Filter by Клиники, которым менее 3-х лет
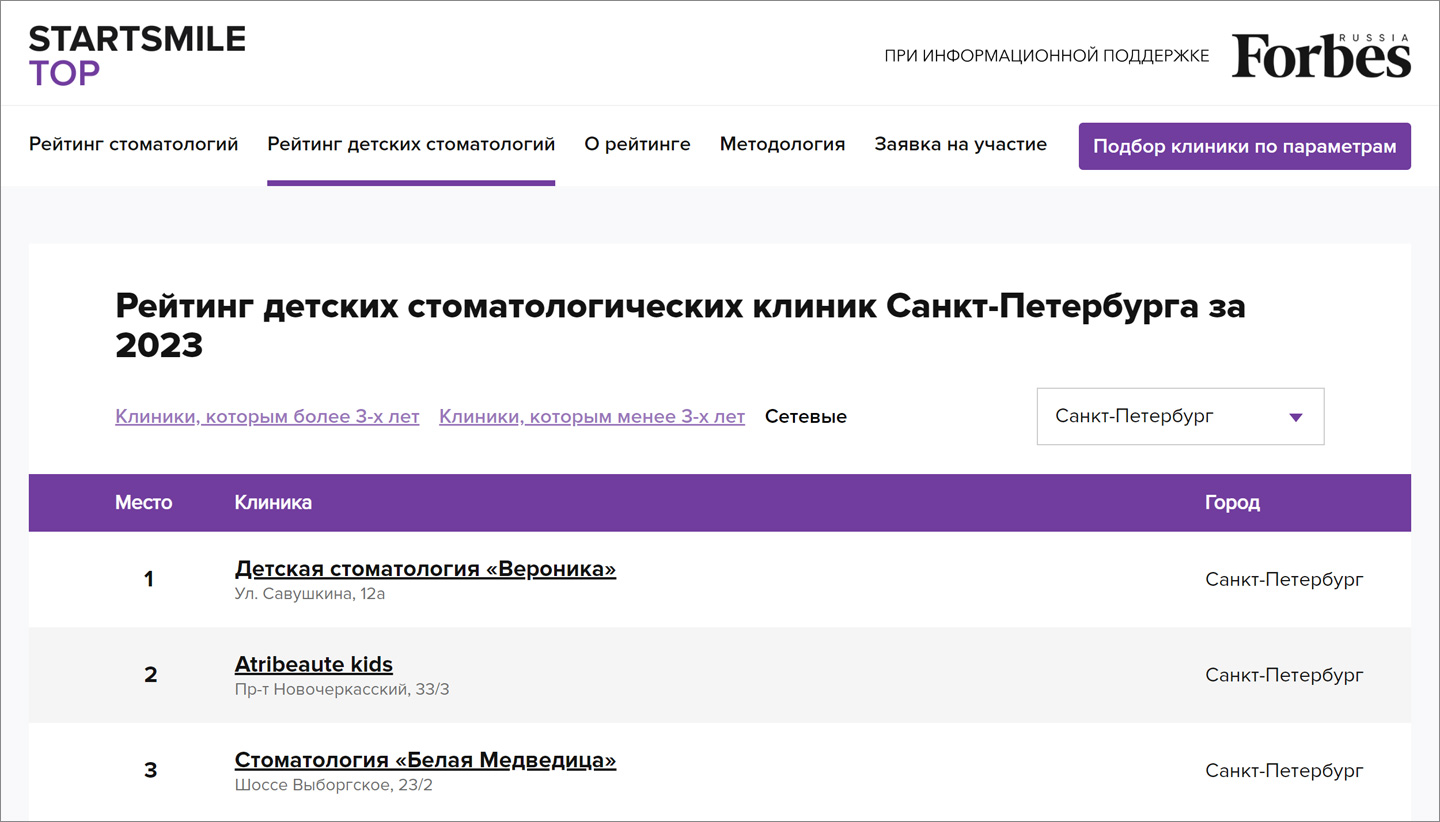 point(592,416)
